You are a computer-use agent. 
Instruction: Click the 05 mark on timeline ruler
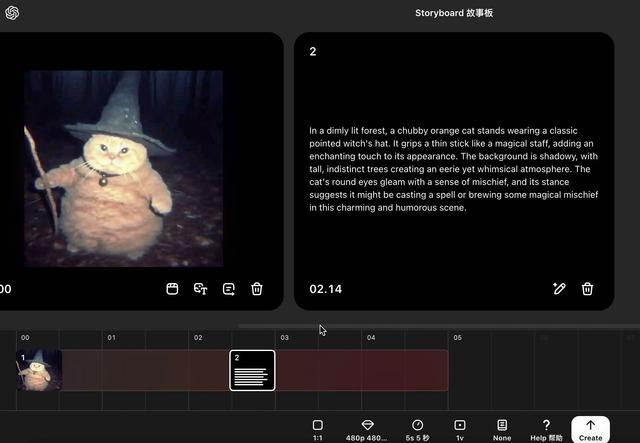tap(457, 338)
